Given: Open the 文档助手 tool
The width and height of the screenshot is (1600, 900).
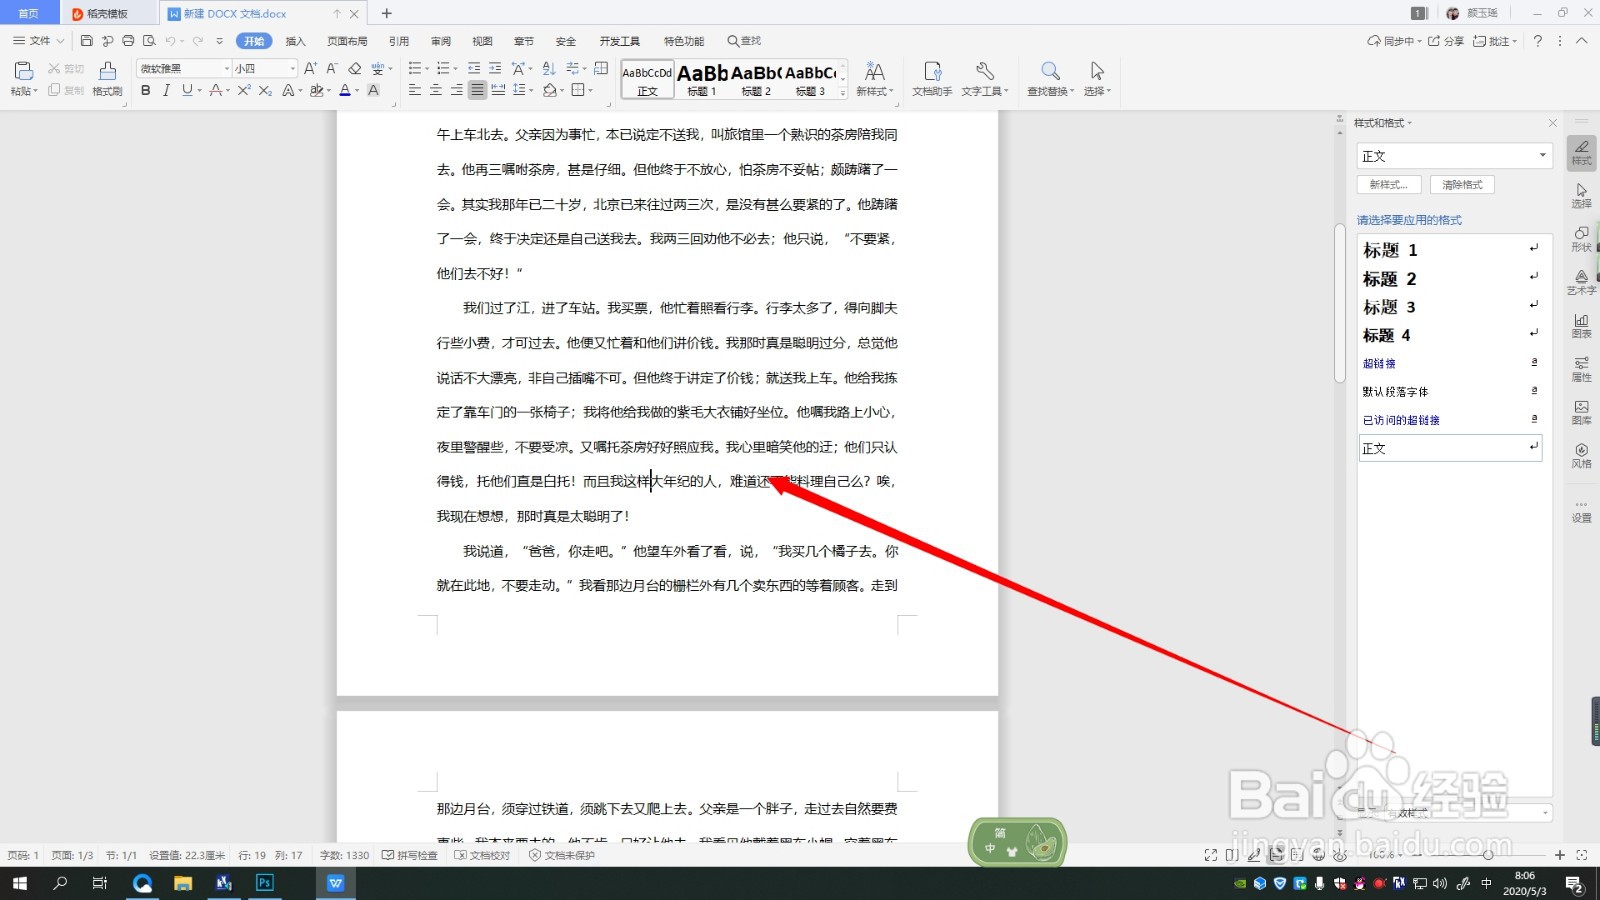Looking at the screenshot, I should 932,77.
